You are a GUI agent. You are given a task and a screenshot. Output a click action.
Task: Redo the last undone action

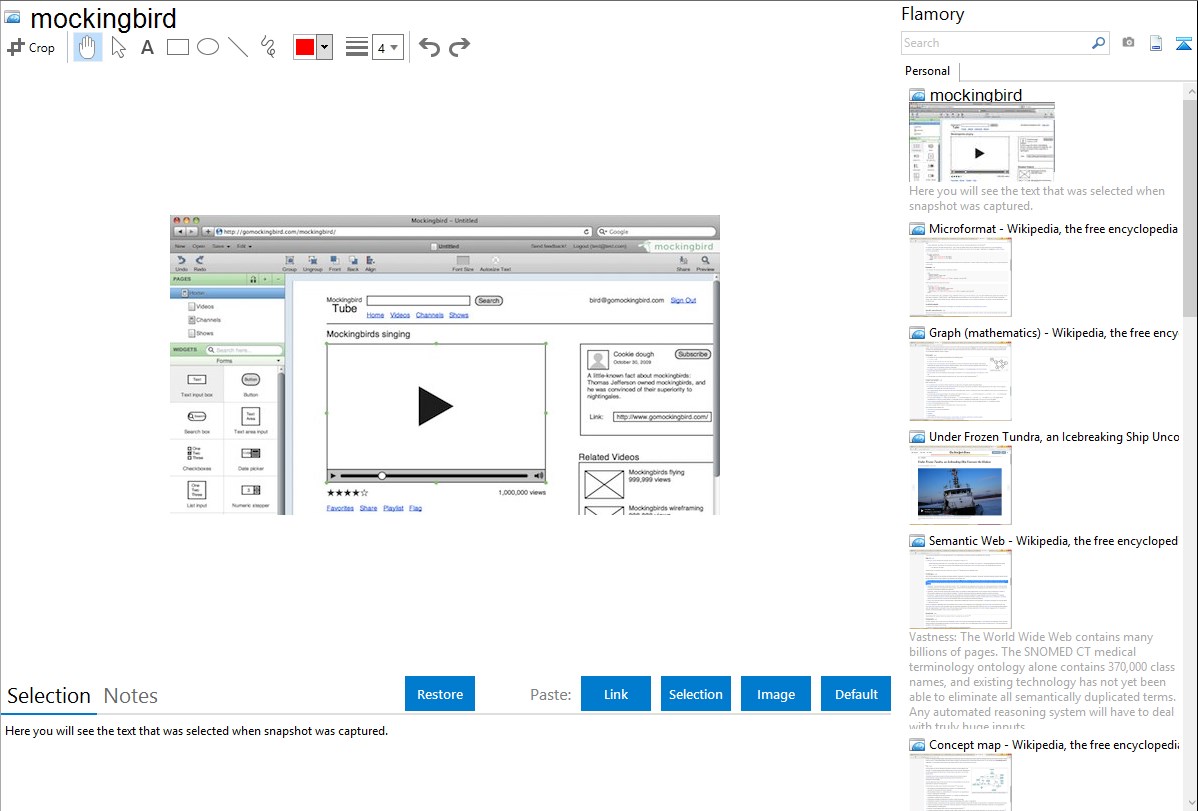[x=459, y=47]
